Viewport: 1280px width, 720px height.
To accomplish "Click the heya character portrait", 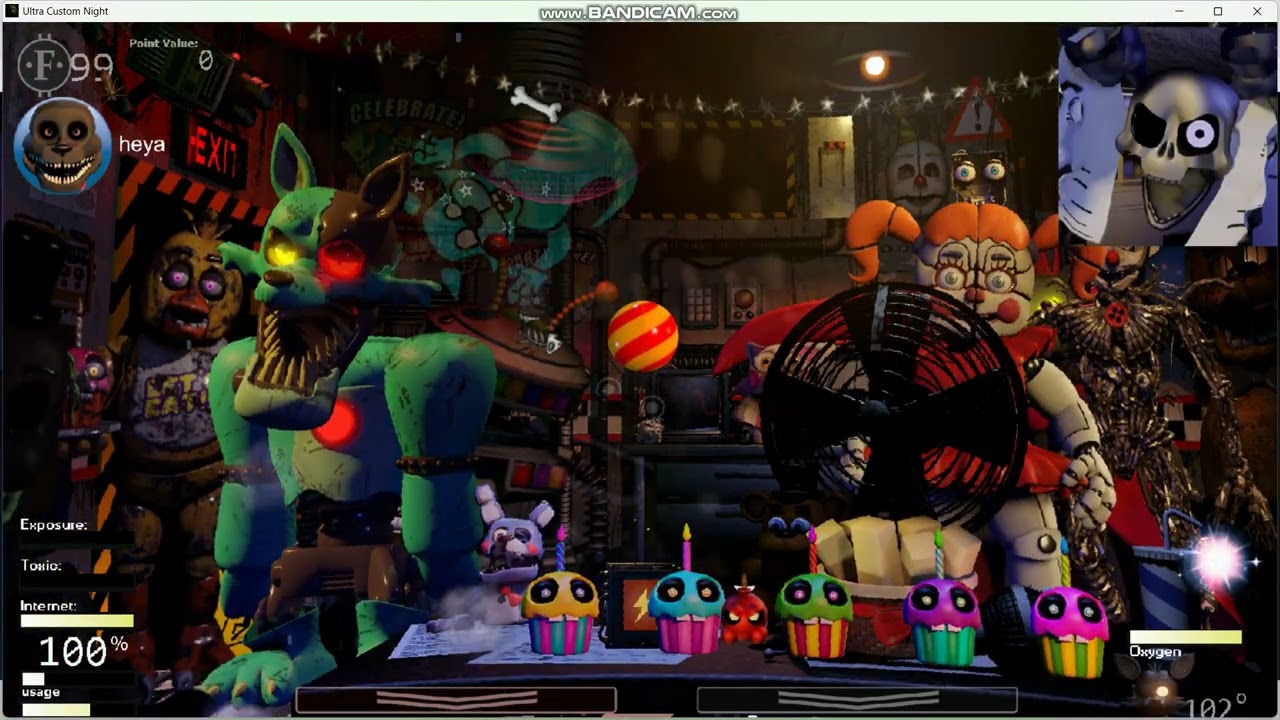I will tap(62, 145).
